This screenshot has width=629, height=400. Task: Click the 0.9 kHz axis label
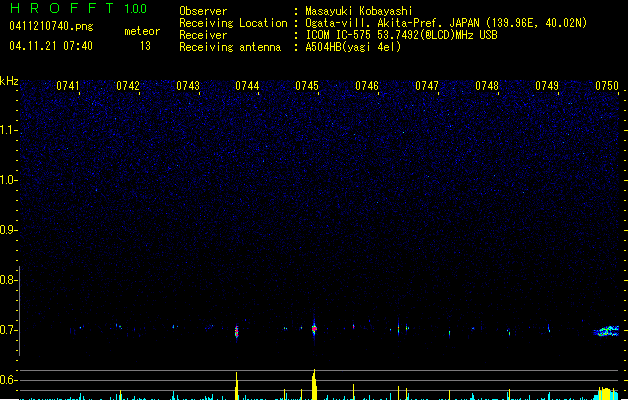[x=8, y=230]
